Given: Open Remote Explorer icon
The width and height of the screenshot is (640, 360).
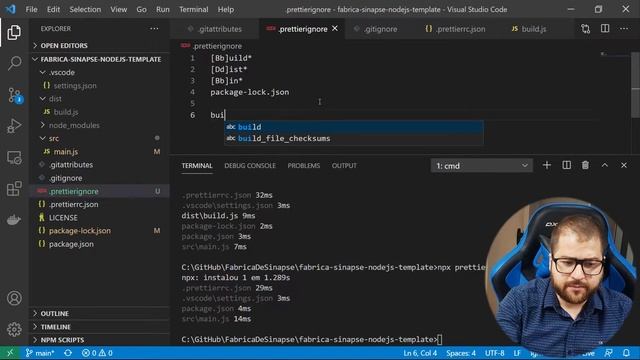Looking at the screenshot, I should [x=14, y=158].
